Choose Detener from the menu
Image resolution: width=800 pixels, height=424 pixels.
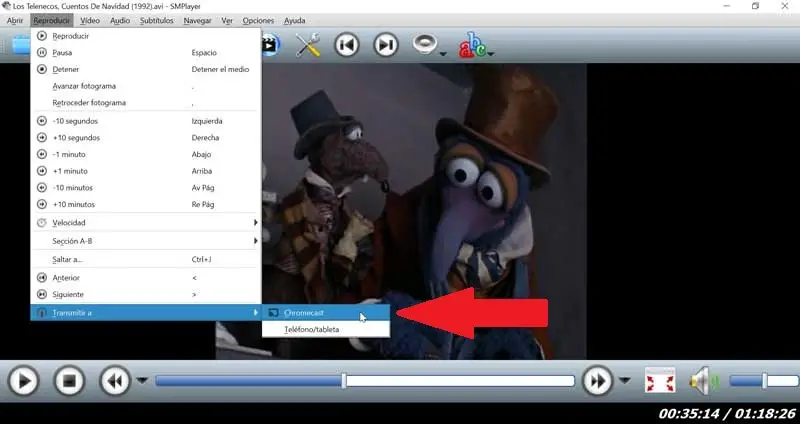pos(146,69)
